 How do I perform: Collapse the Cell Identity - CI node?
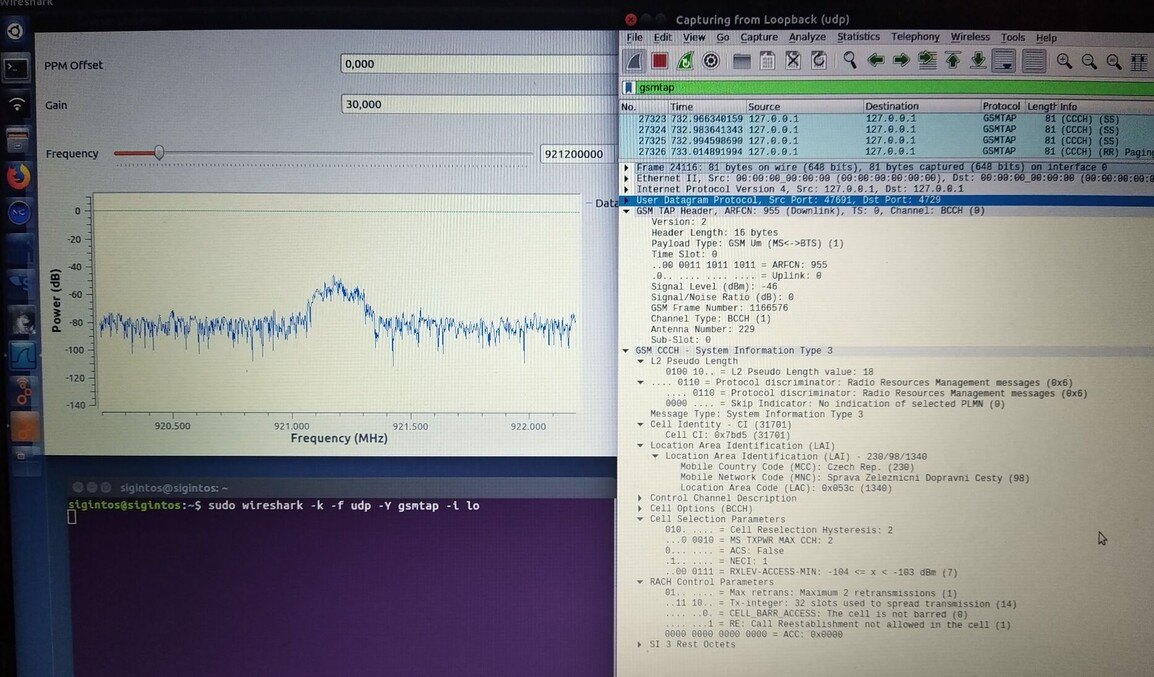point(640,425)
